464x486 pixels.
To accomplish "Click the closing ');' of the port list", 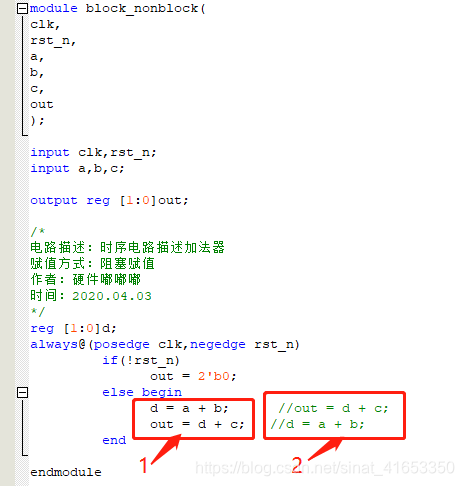I will tap(37, 120).
